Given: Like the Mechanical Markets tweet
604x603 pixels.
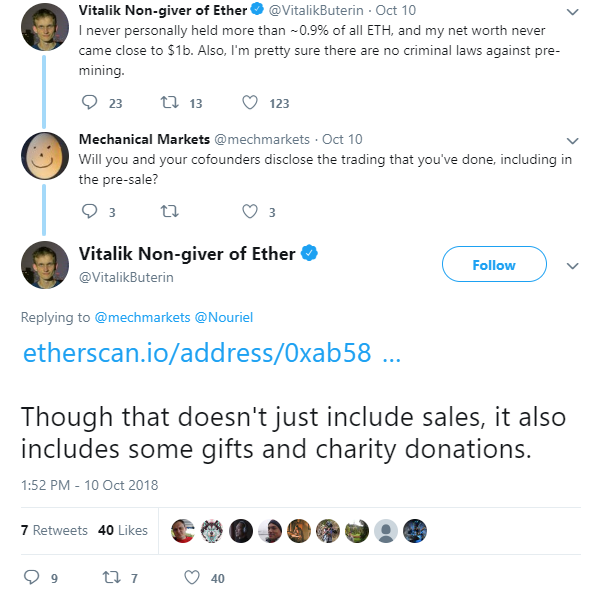Looking at the screenshot, I should pos(250,211).
